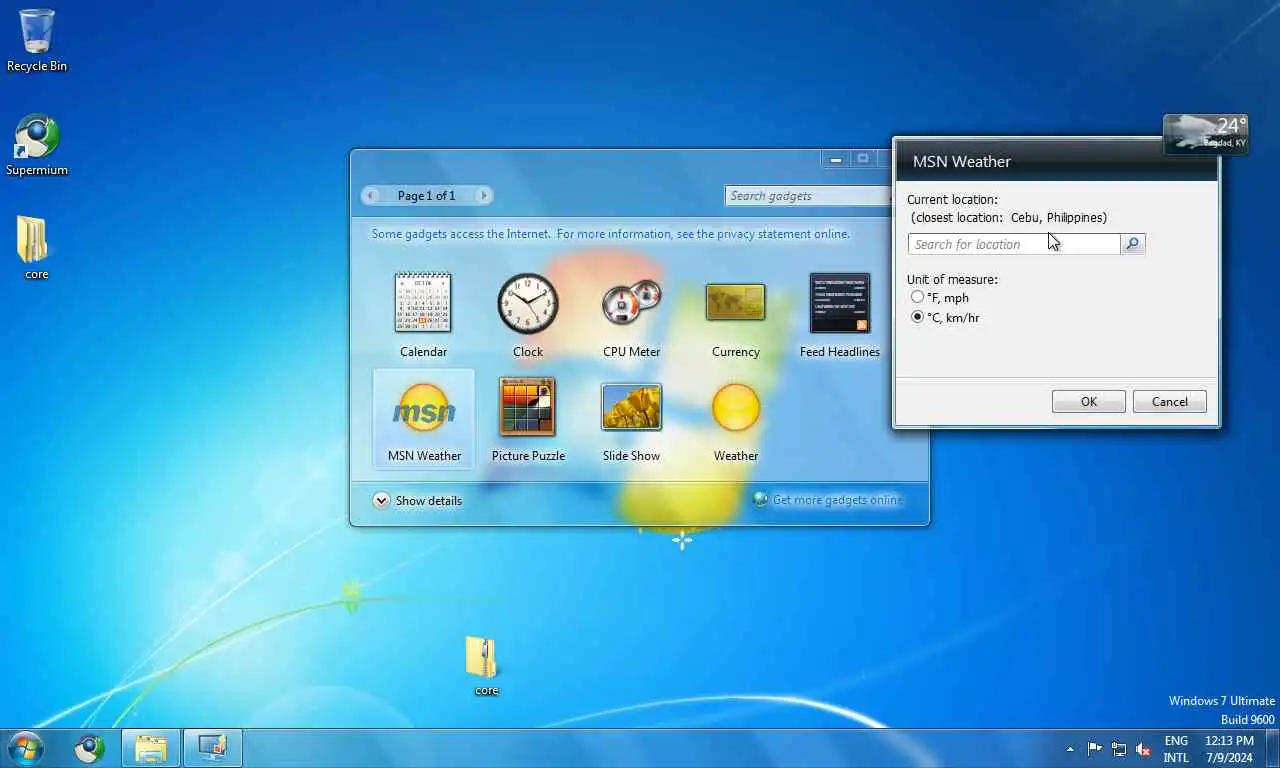Image resolution: width=1280 pixels, height=768 pixels.
Task: Click the ENG INTL language indicator
Action: pos(1176,749)
